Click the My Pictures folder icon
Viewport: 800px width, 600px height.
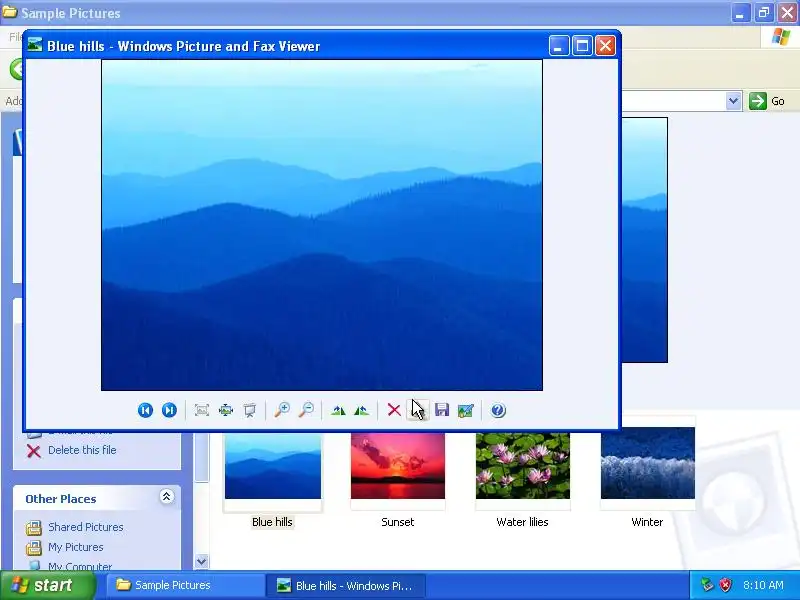[34, 547]
